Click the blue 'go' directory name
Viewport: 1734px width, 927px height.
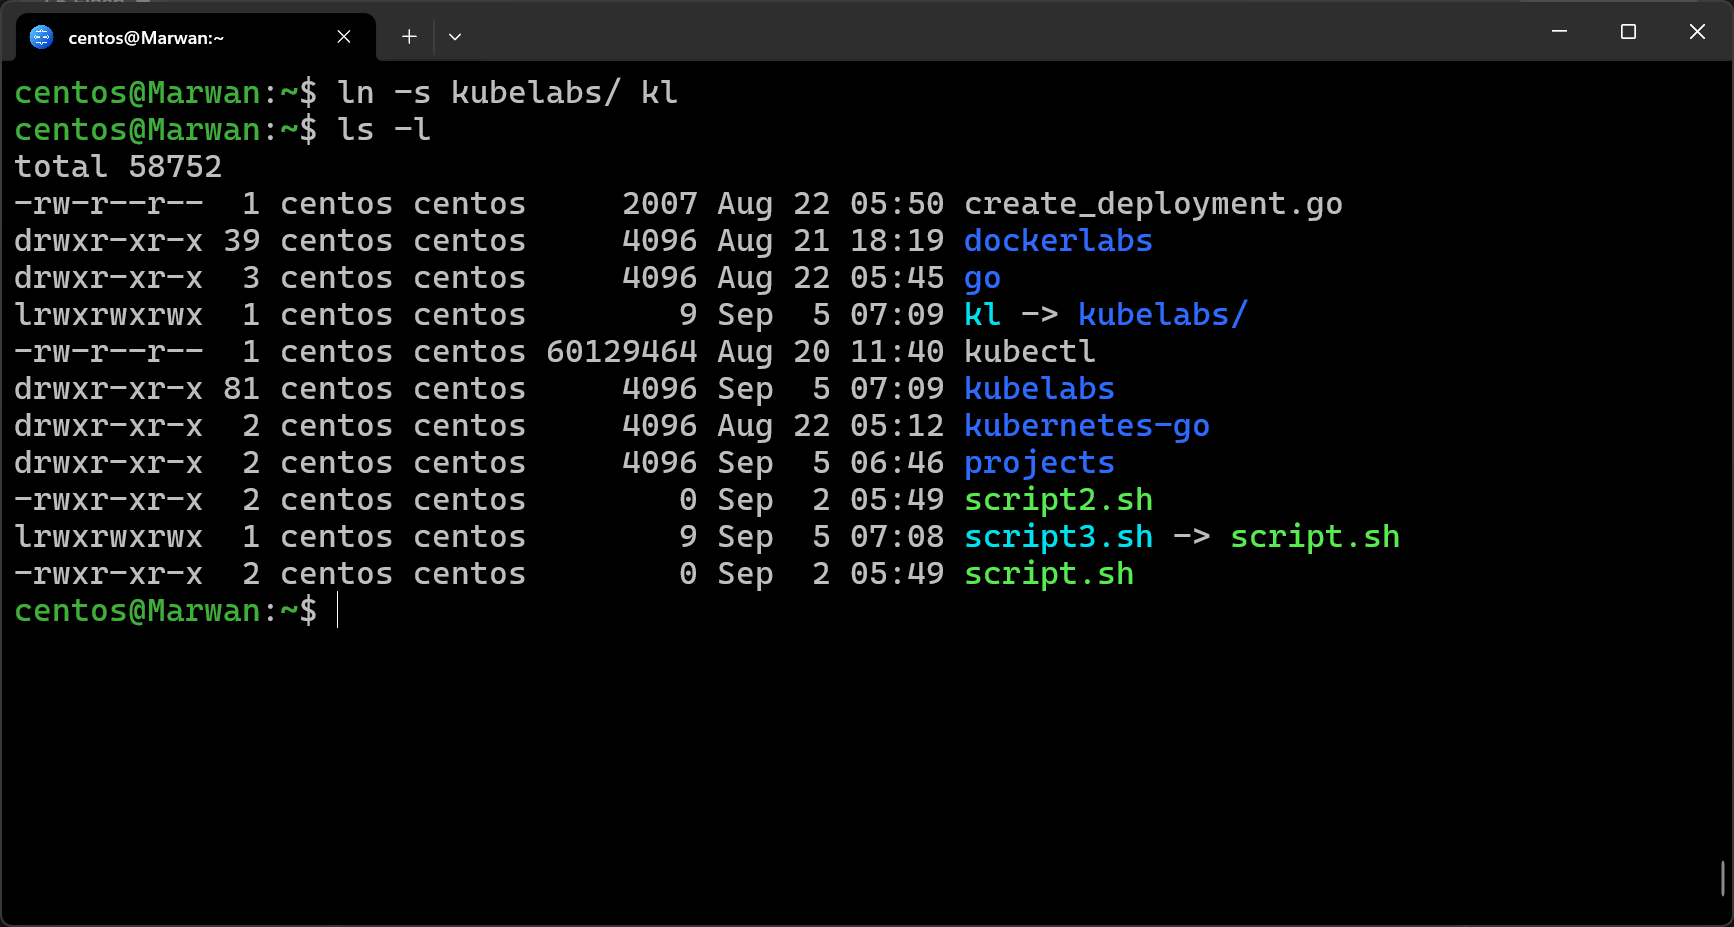982,279
